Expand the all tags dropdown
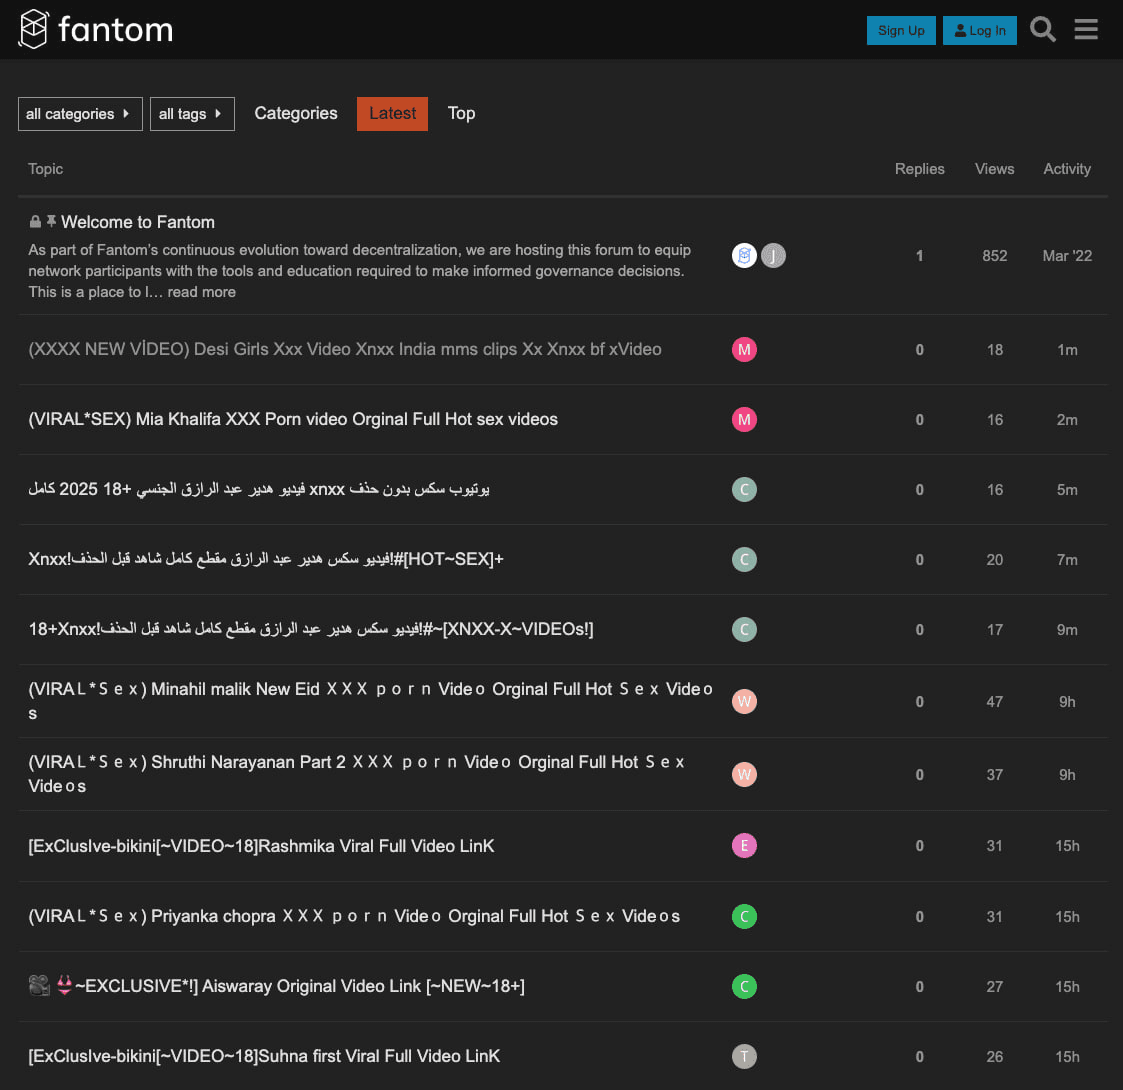 pos(192,114)
